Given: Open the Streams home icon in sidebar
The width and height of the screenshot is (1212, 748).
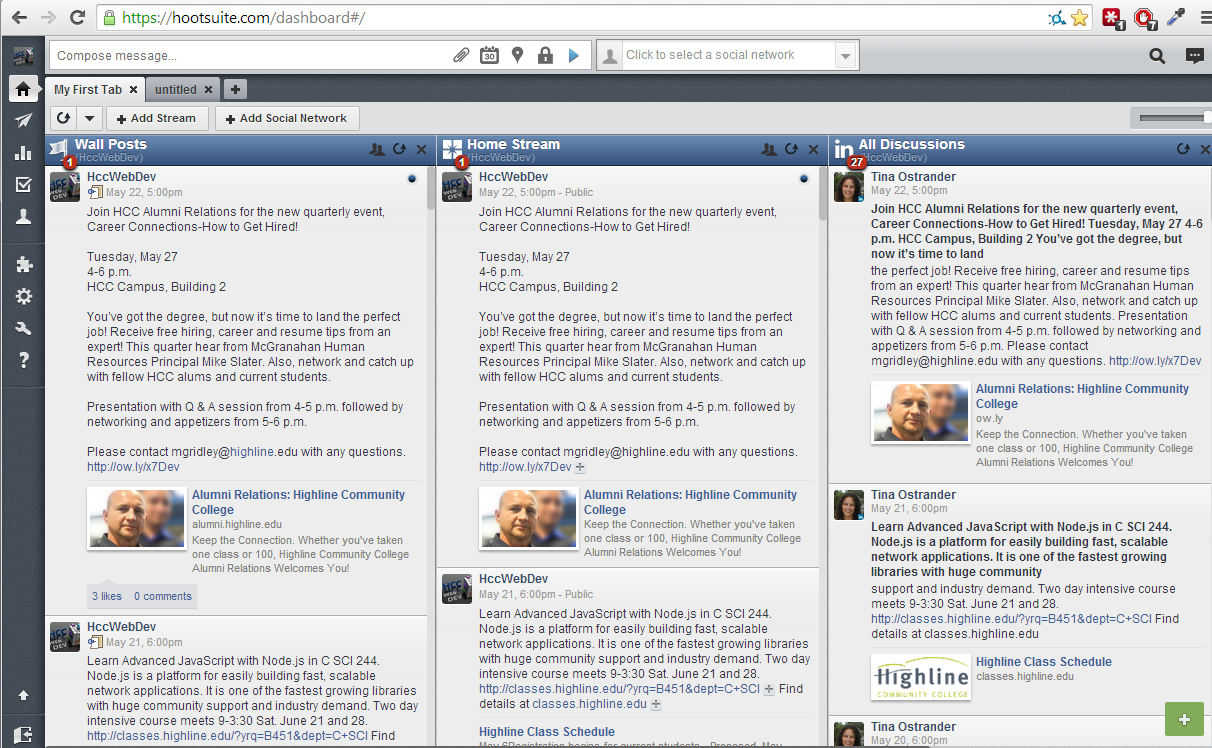Looking at the screenshot, I should (23, 89).
